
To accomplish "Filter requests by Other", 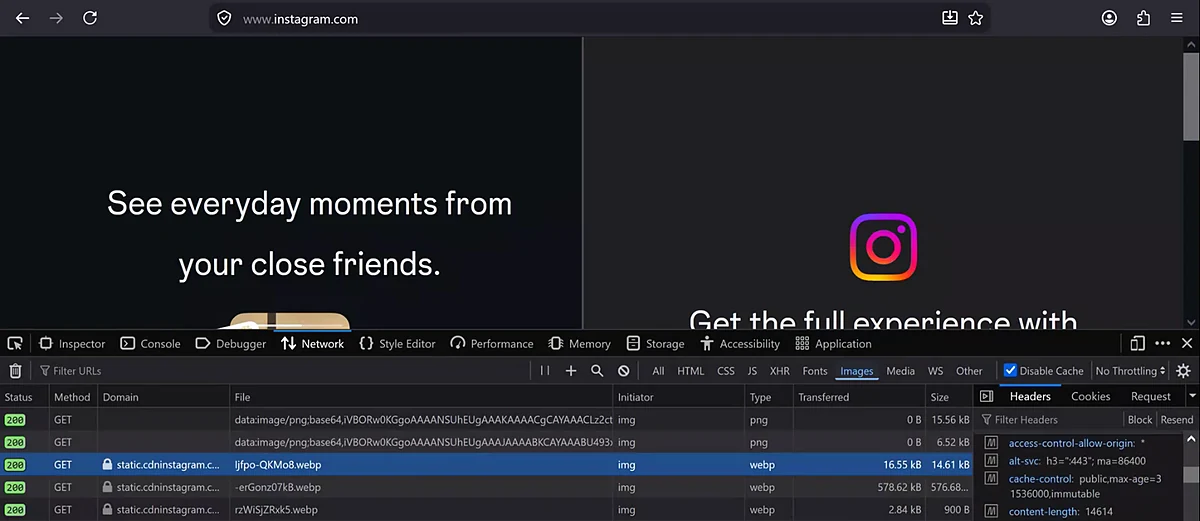I will point(969,371).
